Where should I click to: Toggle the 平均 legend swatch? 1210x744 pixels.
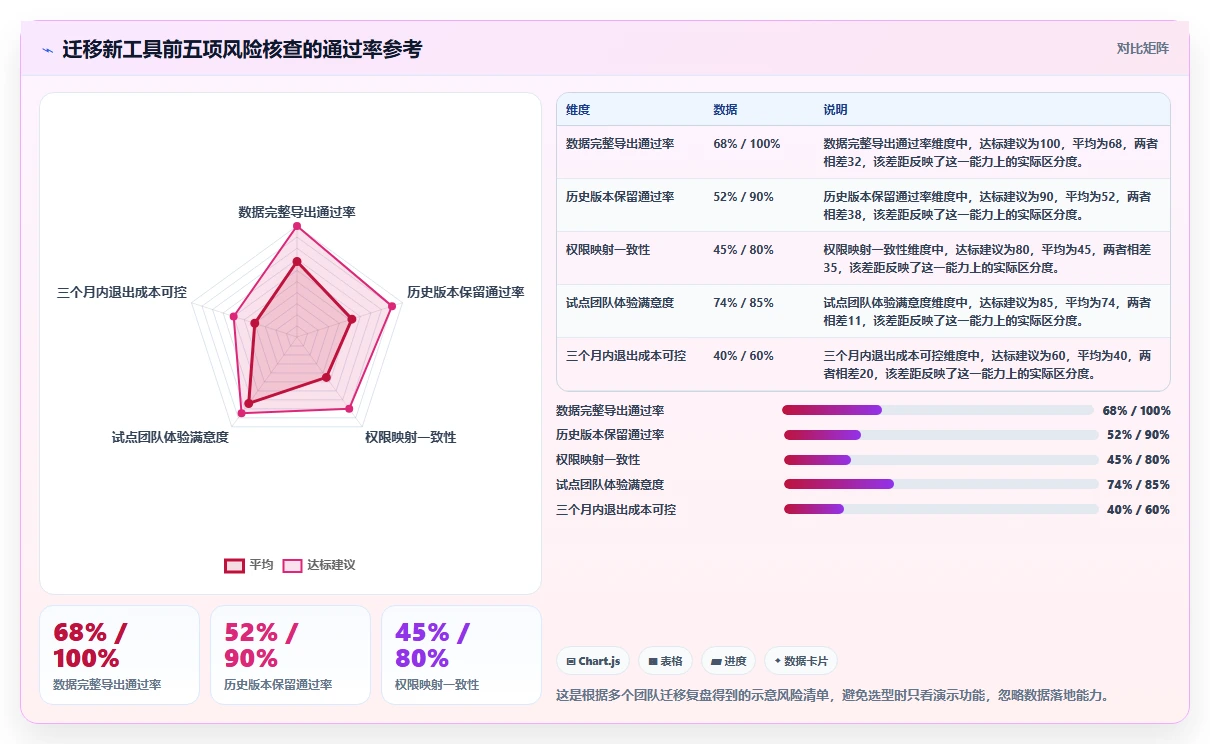click(x=234, y=565)
